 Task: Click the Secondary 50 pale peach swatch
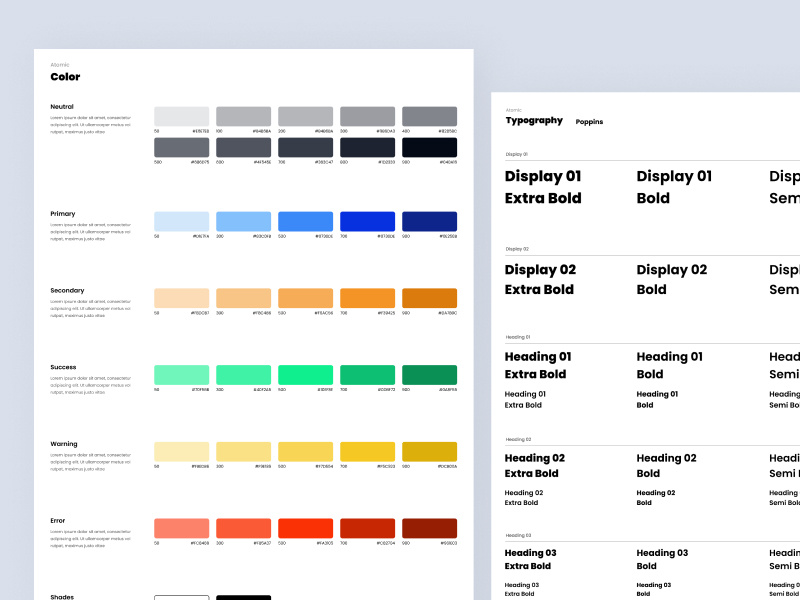coord(181,298)
